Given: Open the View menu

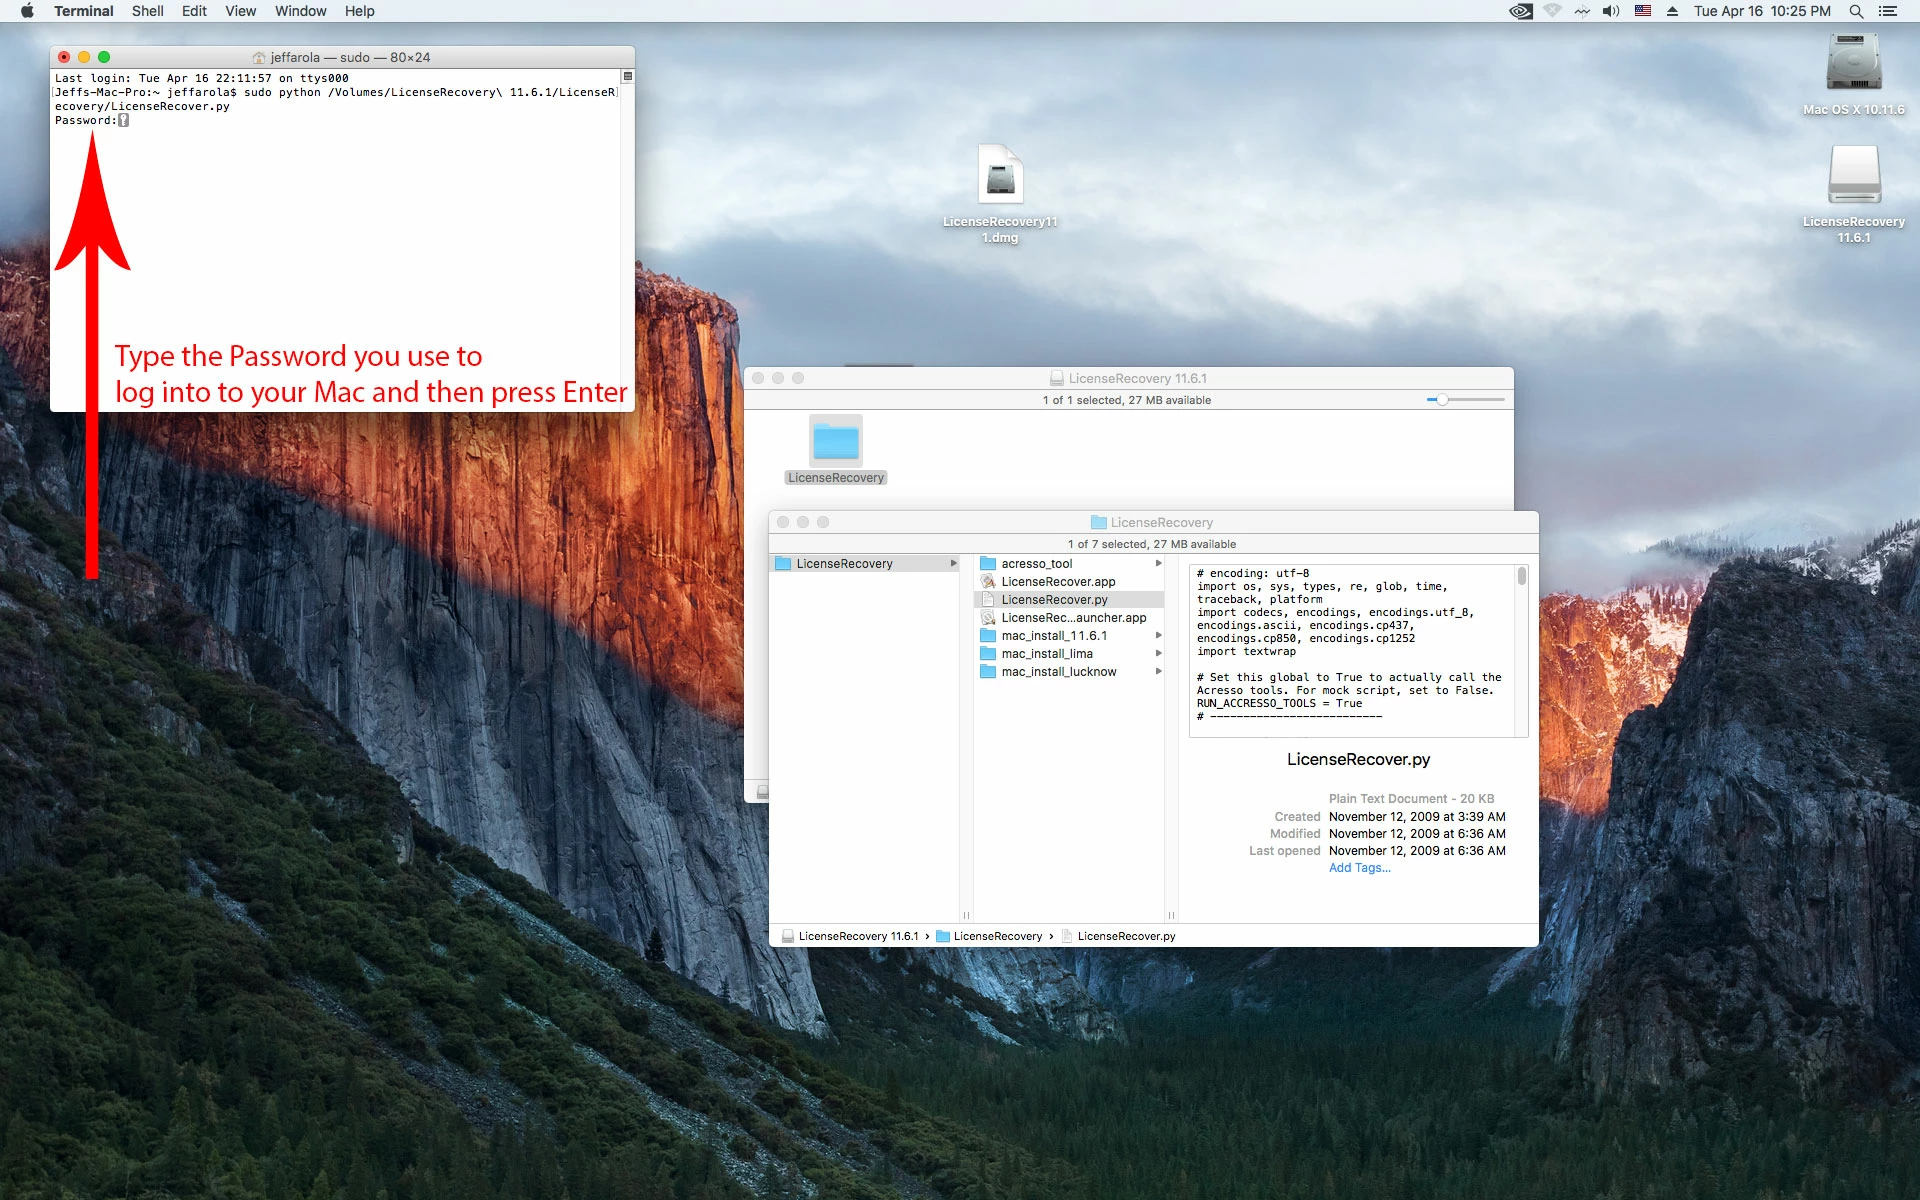Looking at the screenshot, I should [240, 11].
